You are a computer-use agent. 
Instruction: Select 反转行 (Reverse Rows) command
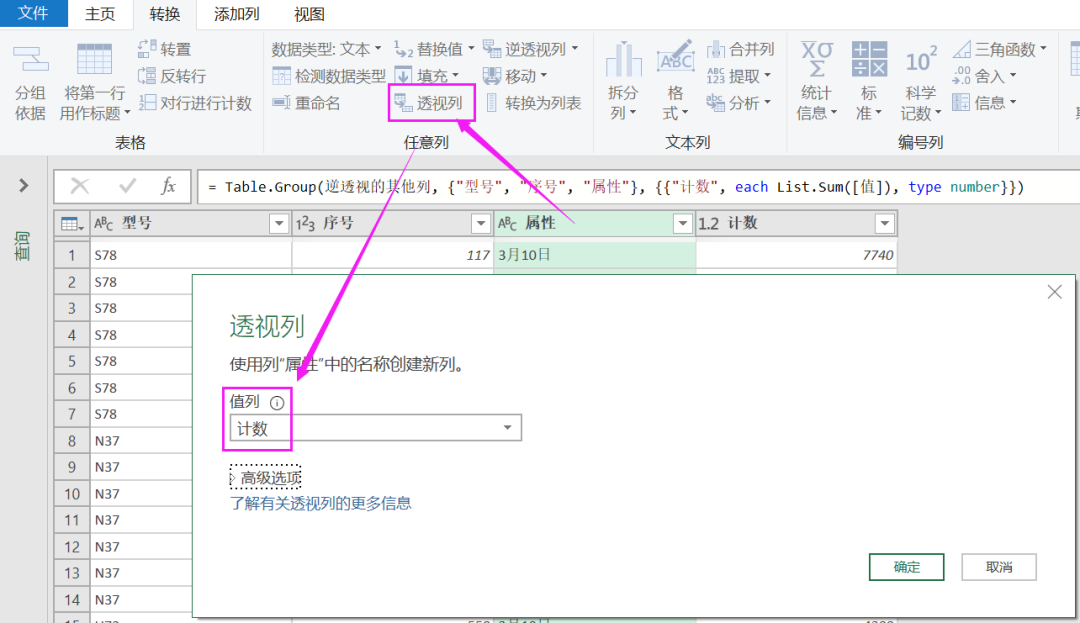click(x=172, y=76)
